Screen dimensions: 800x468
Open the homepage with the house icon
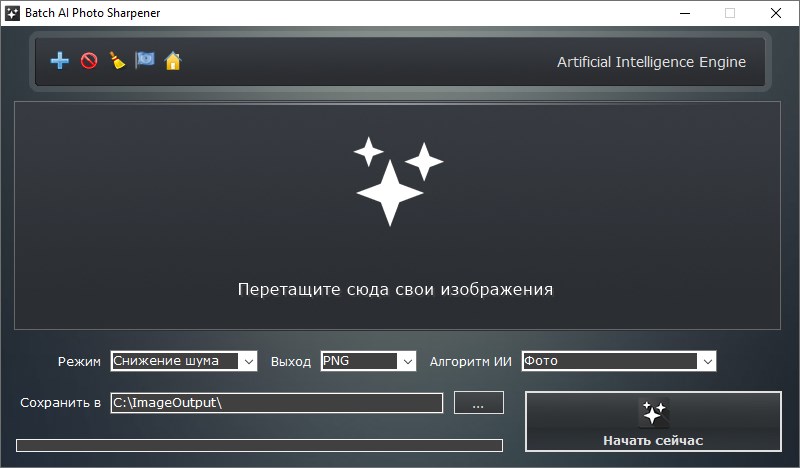[x=173, y=61]
